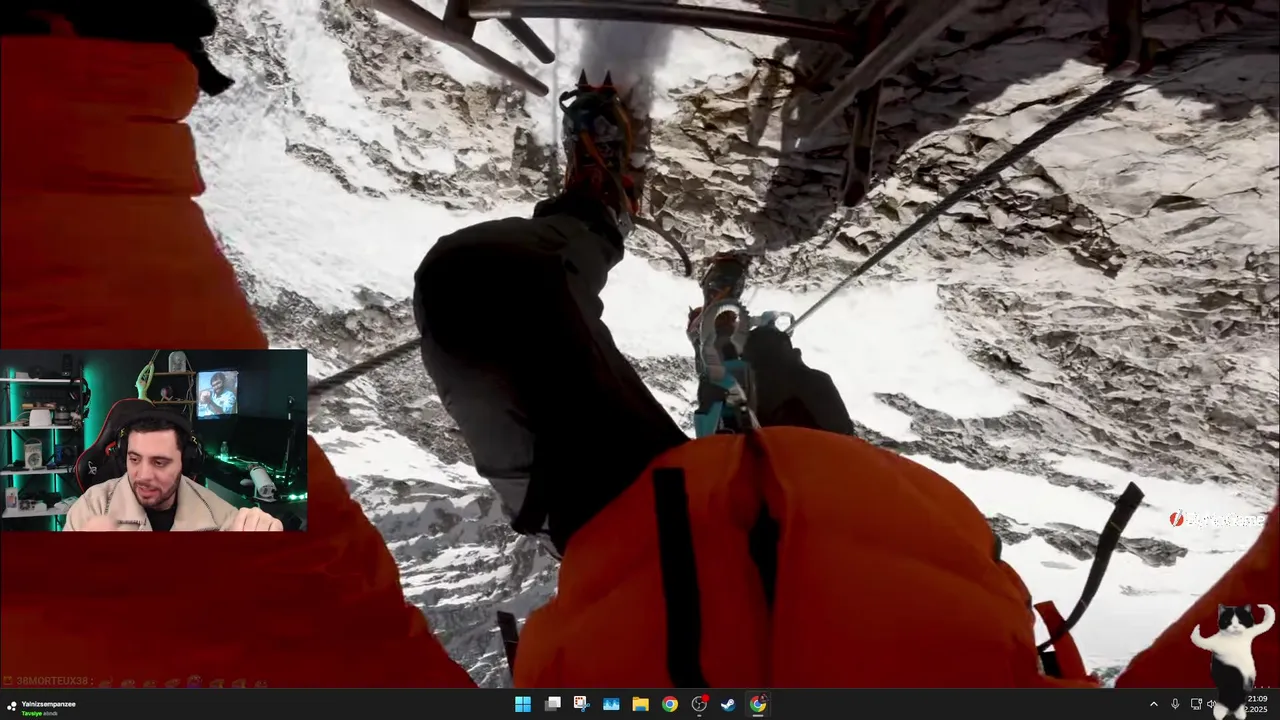Launch the Snipping Tool from the taskbar

(581, 704)
